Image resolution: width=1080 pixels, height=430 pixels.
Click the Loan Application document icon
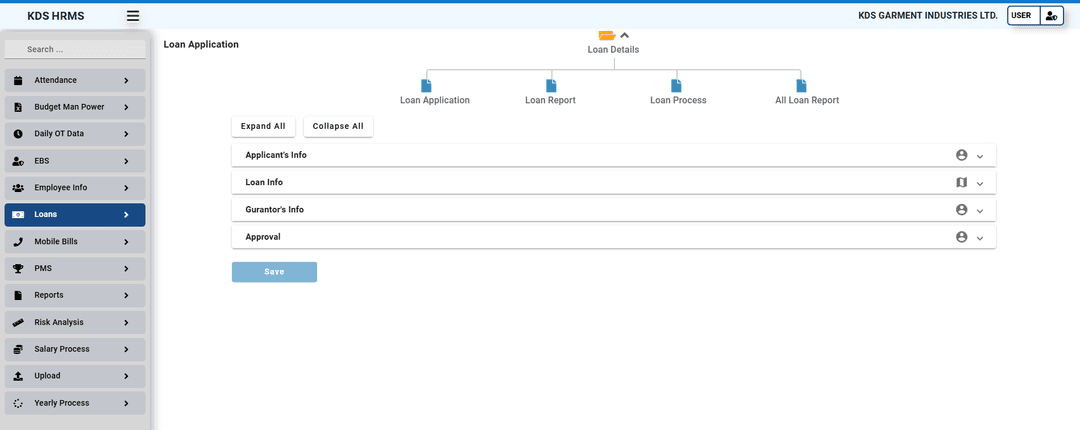tap(426, 86)
